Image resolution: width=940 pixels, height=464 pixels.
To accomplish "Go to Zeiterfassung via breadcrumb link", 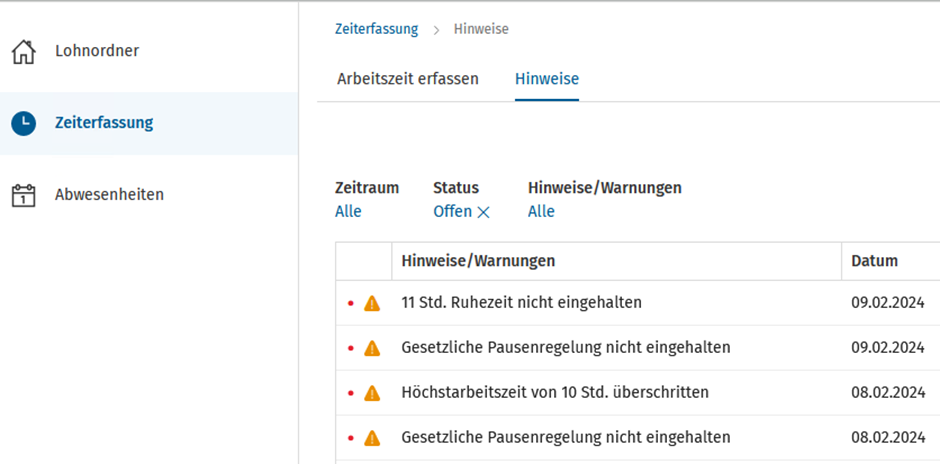I will click(x=376, y=29).
